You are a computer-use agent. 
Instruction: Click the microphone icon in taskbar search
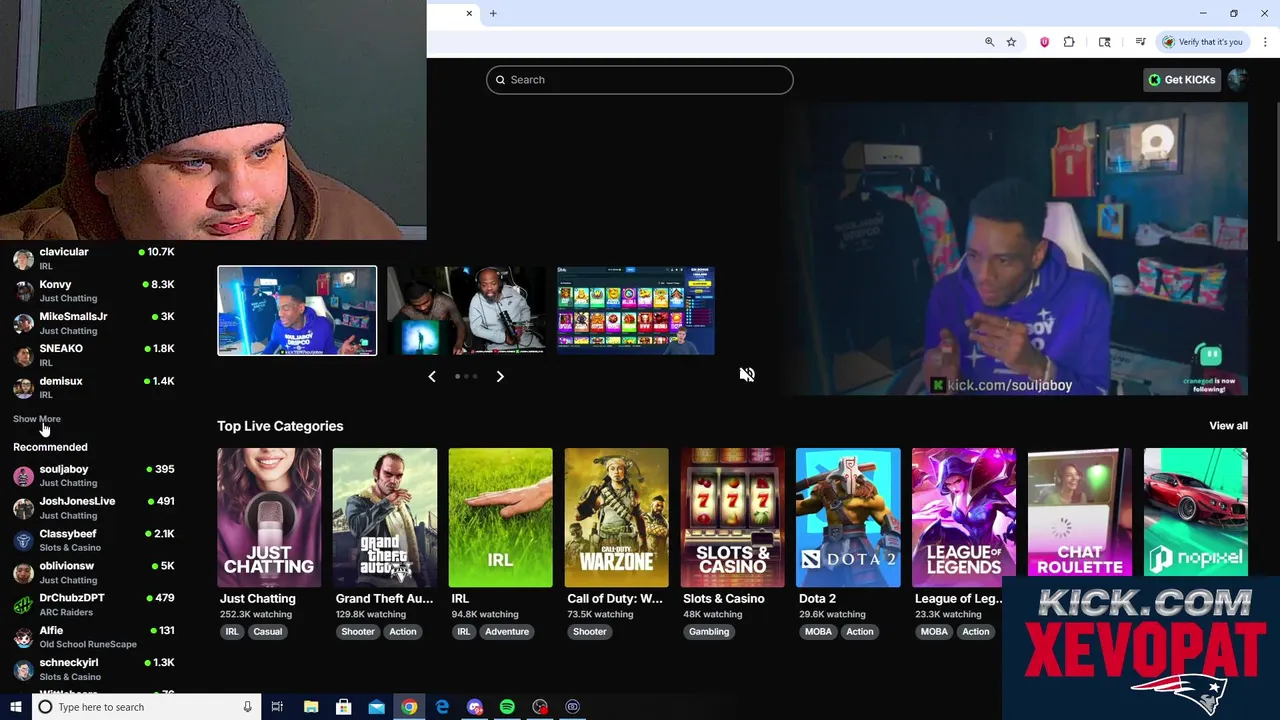pos(247,707)
